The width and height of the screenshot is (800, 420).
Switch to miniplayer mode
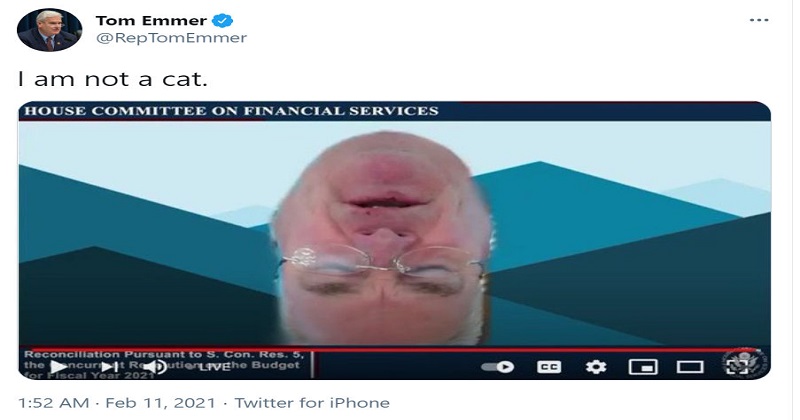[x=643, y=367]
